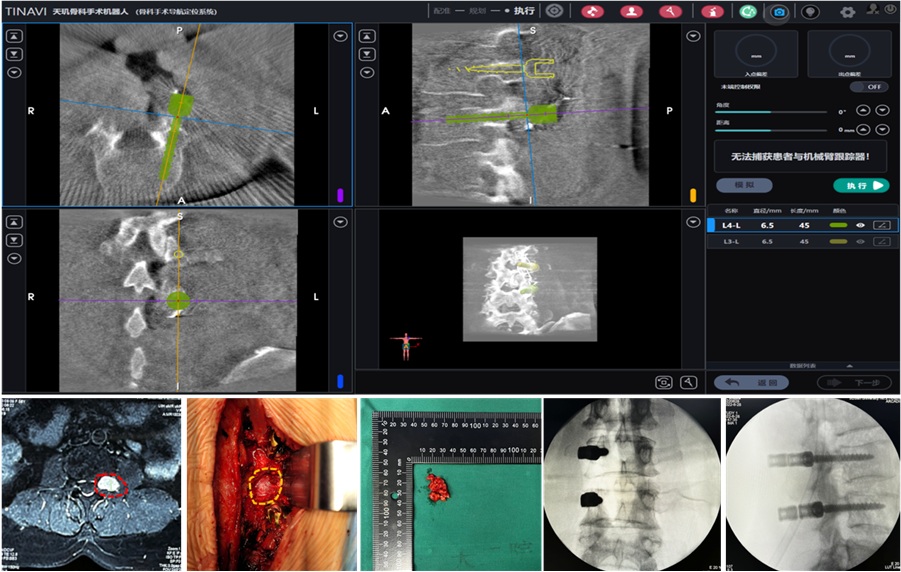Expand the circled chevron under sagittal view arrows
The width and height of the screenshot is (901, 572).
tap(367, 72)
